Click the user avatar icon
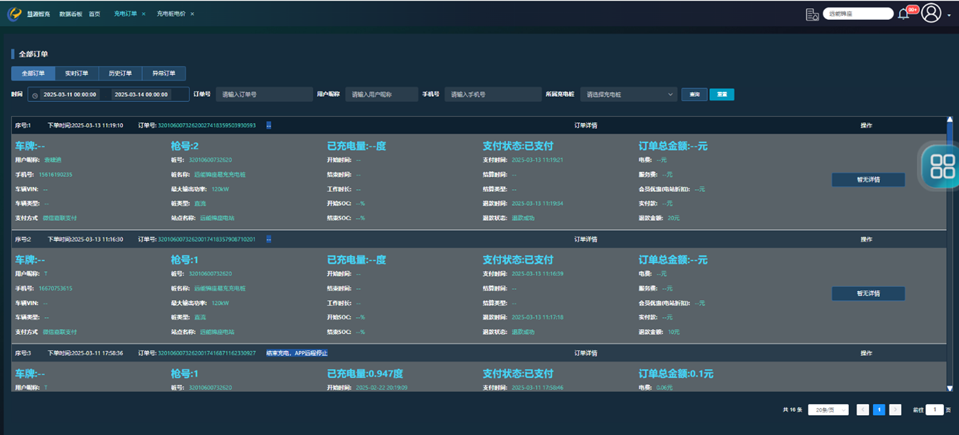The image size is (959, 435). point(931,13)
